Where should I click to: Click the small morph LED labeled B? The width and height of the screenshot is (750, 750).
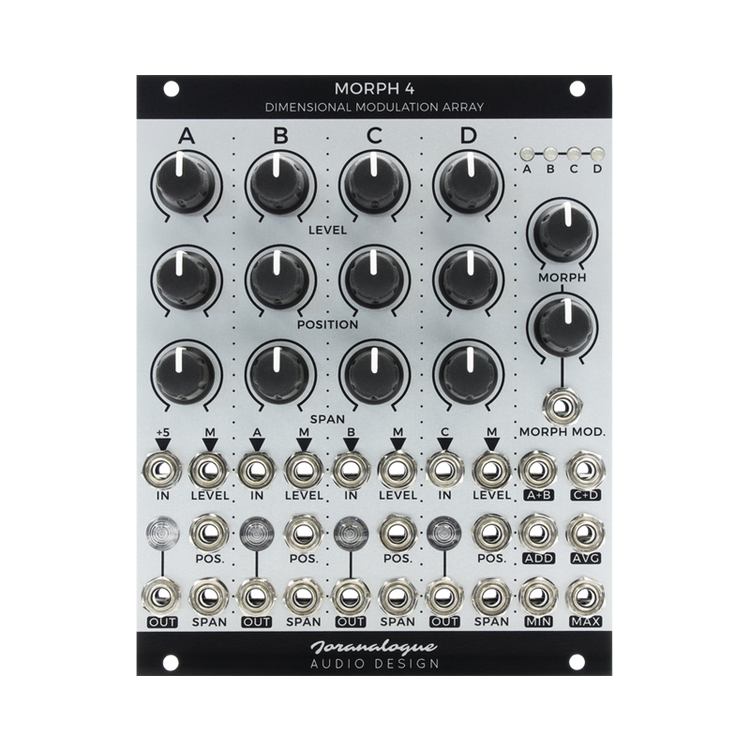(x=551, y=154)
